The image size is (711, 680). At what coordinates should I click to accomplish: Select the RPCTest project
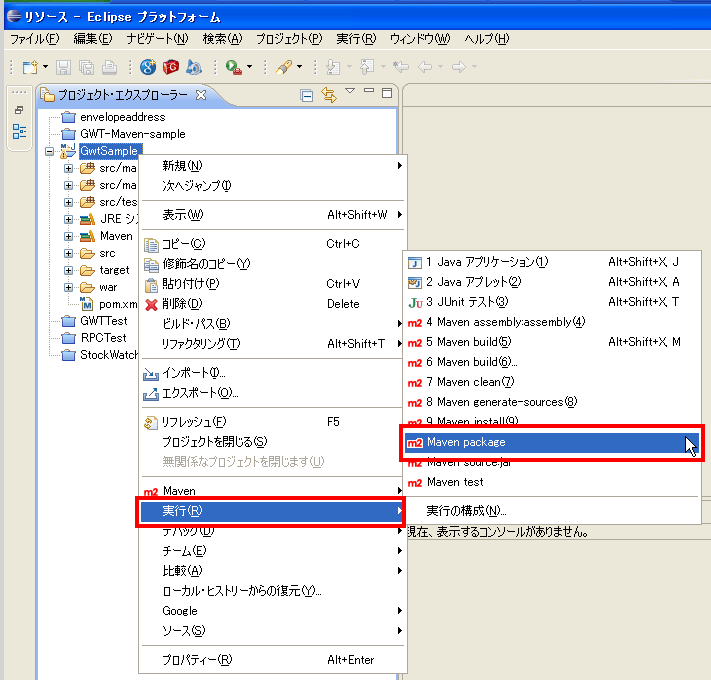point(103,338)
